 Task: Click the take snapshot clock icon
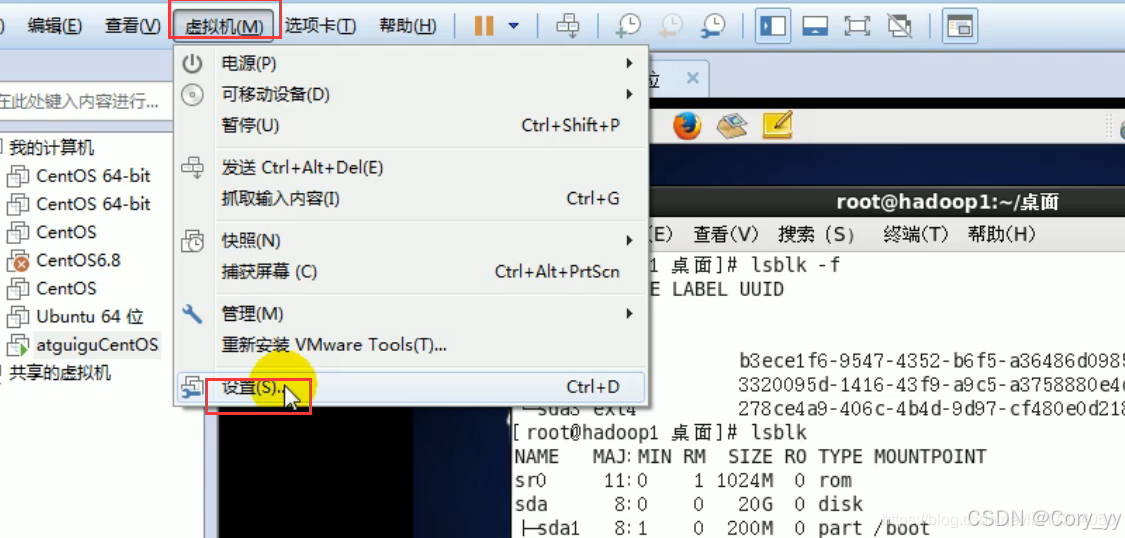[x=629, y=27]
